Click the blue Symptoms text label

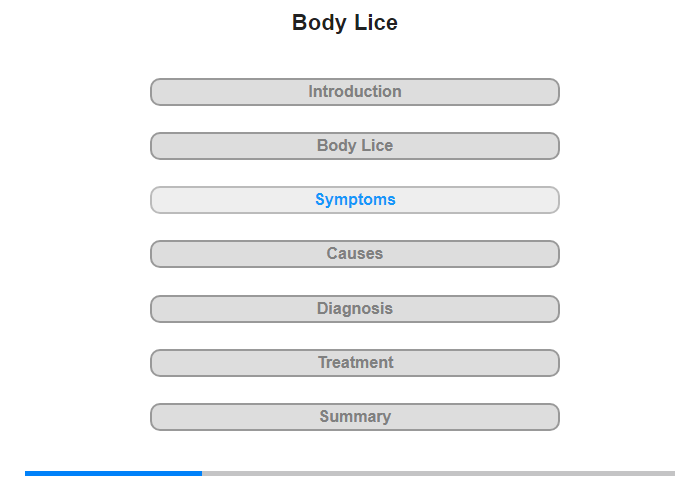point(355,200)
